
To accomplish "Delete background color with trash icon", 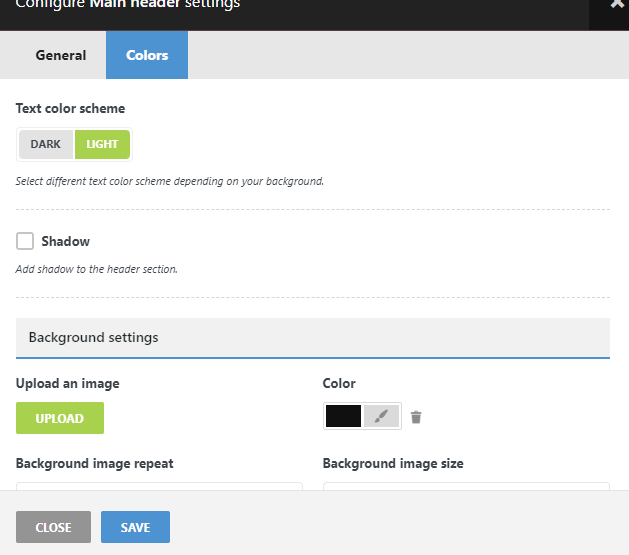I will [416, 417].
